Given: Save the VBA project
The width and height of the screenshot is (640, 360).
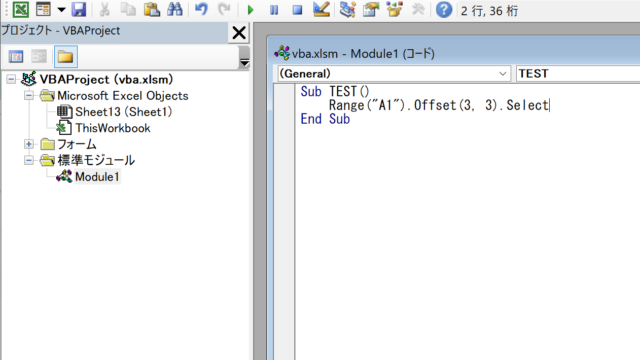Looking at the screenshot, I should (x=79, y=9).
